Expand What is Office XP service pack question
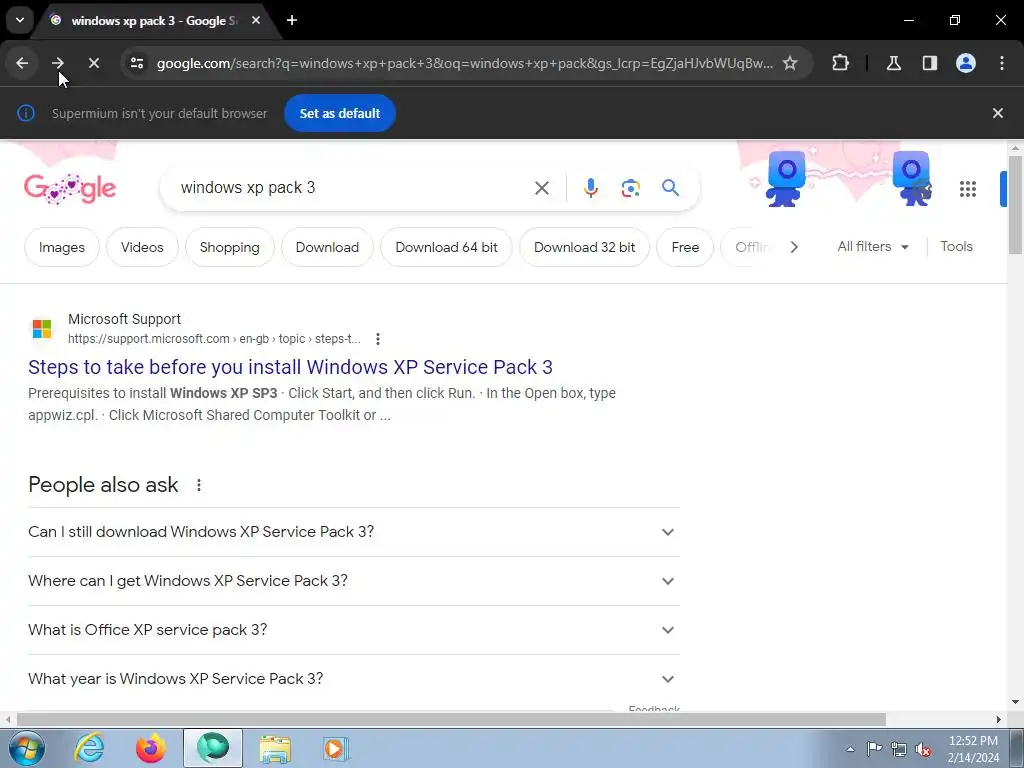Screen dimensions: 1024x768 (354, 630)
